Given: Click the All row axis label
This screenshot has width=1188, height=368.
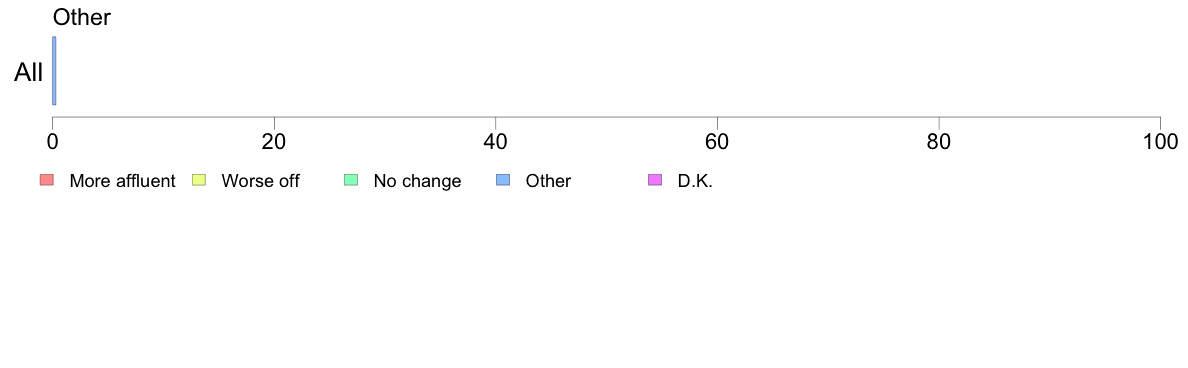Looking at the screenshot, I should [29, 73].
